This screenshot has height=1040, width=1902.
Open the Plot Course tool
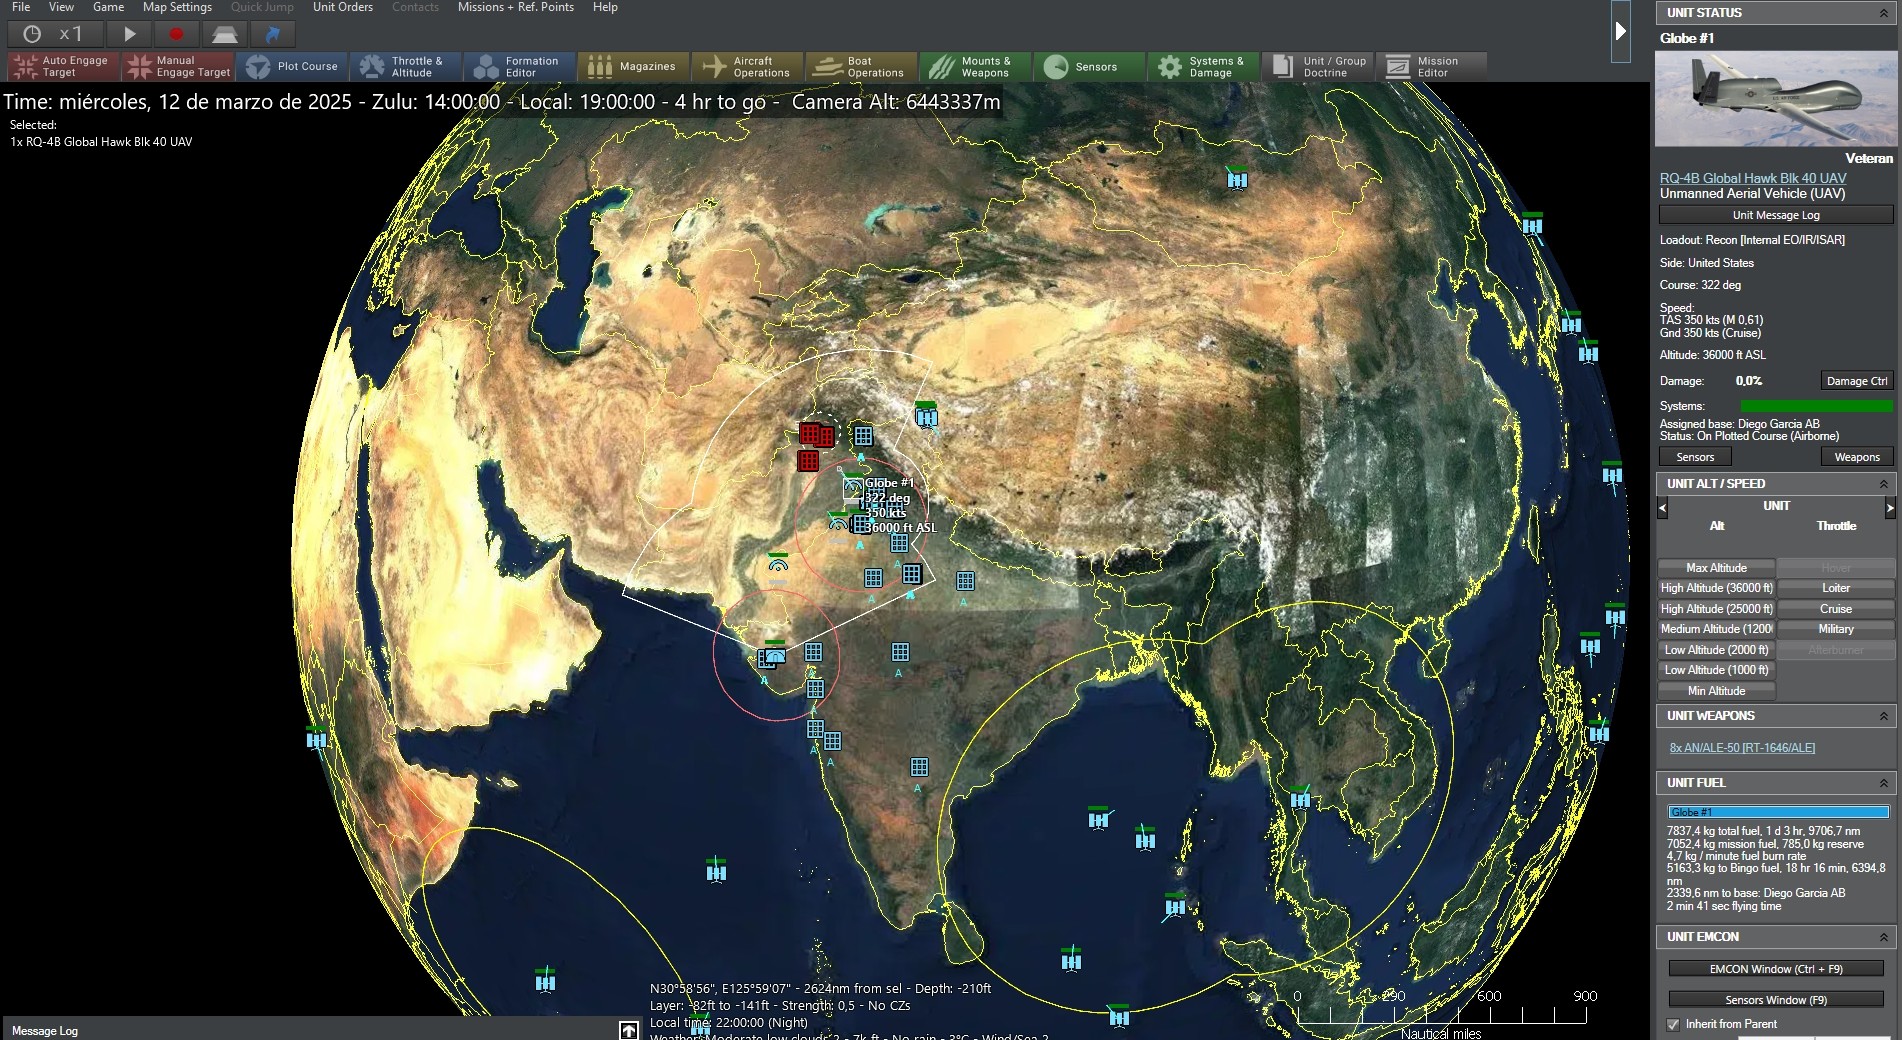pos(292,66)
